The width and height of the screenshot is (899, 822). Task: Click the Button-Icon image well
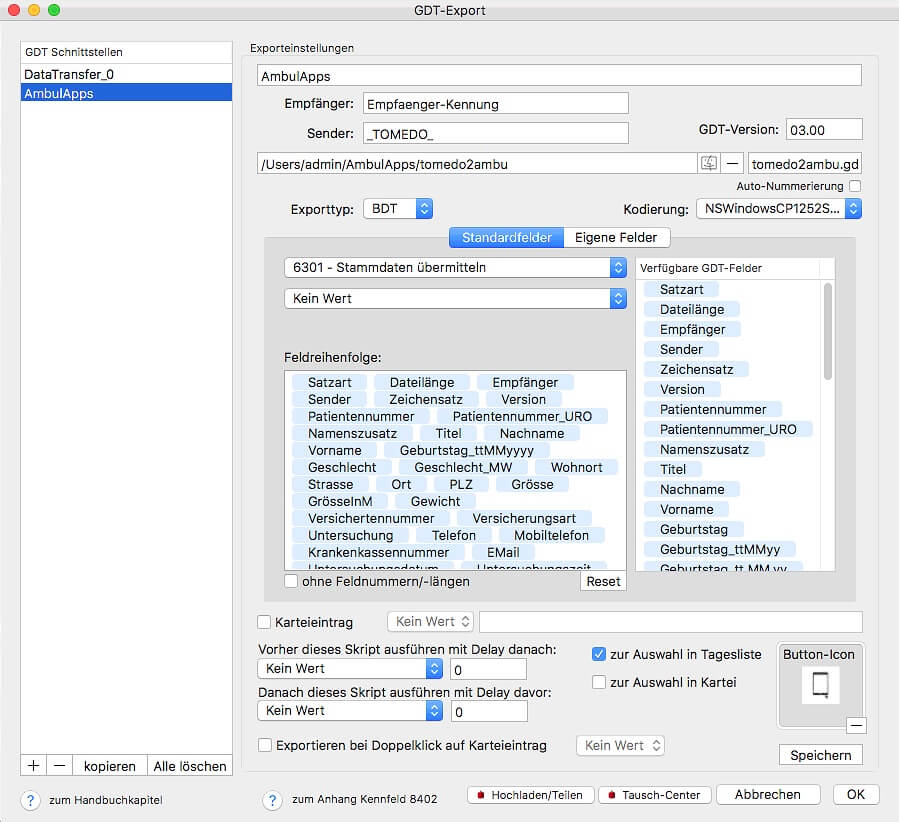pos(820,684)
